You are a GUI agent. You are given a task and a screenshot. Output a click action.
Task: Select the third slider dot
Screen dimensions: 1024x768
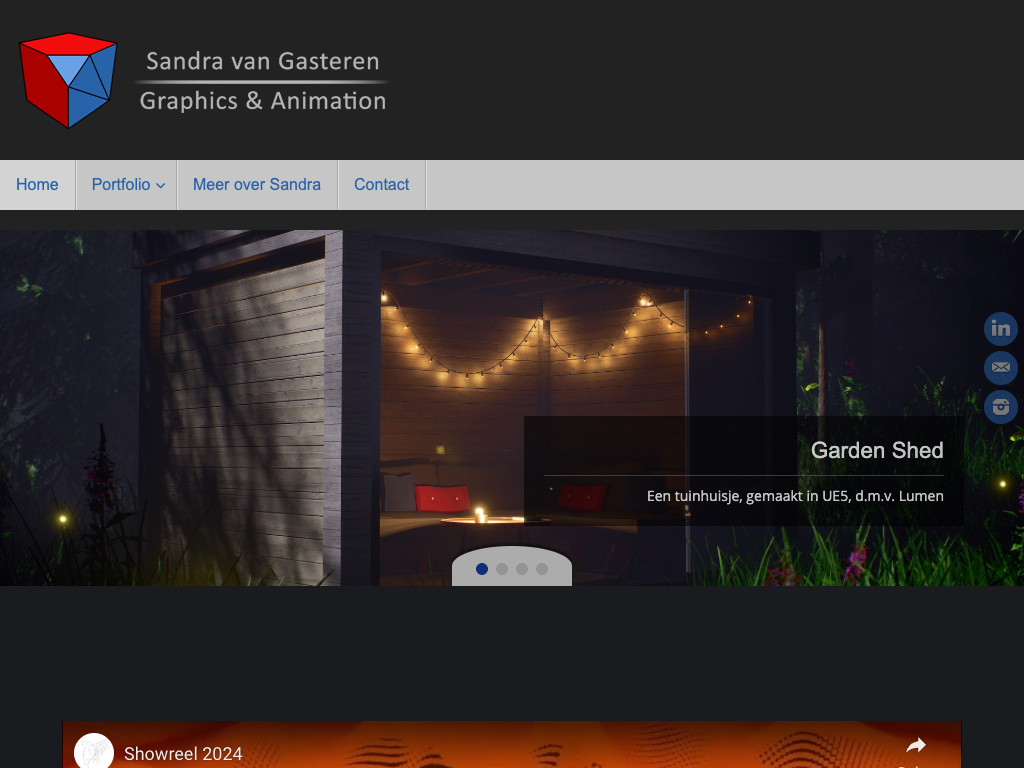(x=522, y=569)
